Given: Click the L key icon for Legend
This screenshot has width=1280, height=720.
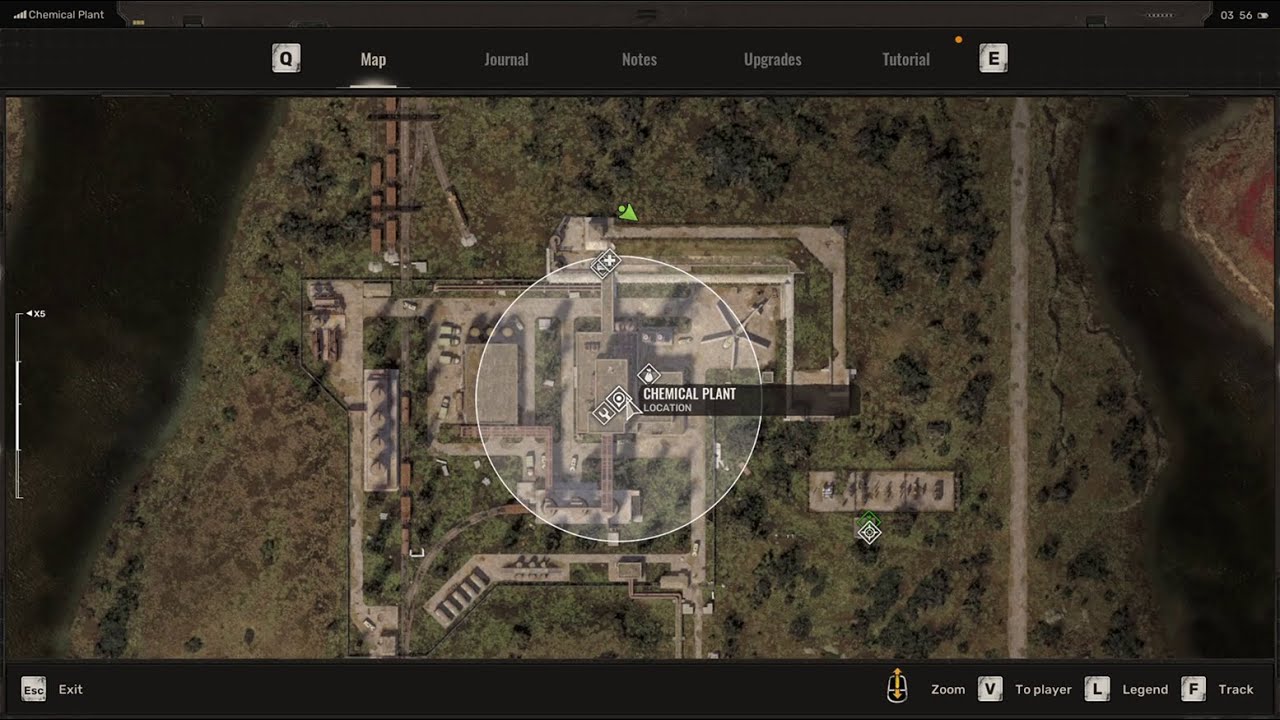Looking at the screenshot, I should 1097,689.
